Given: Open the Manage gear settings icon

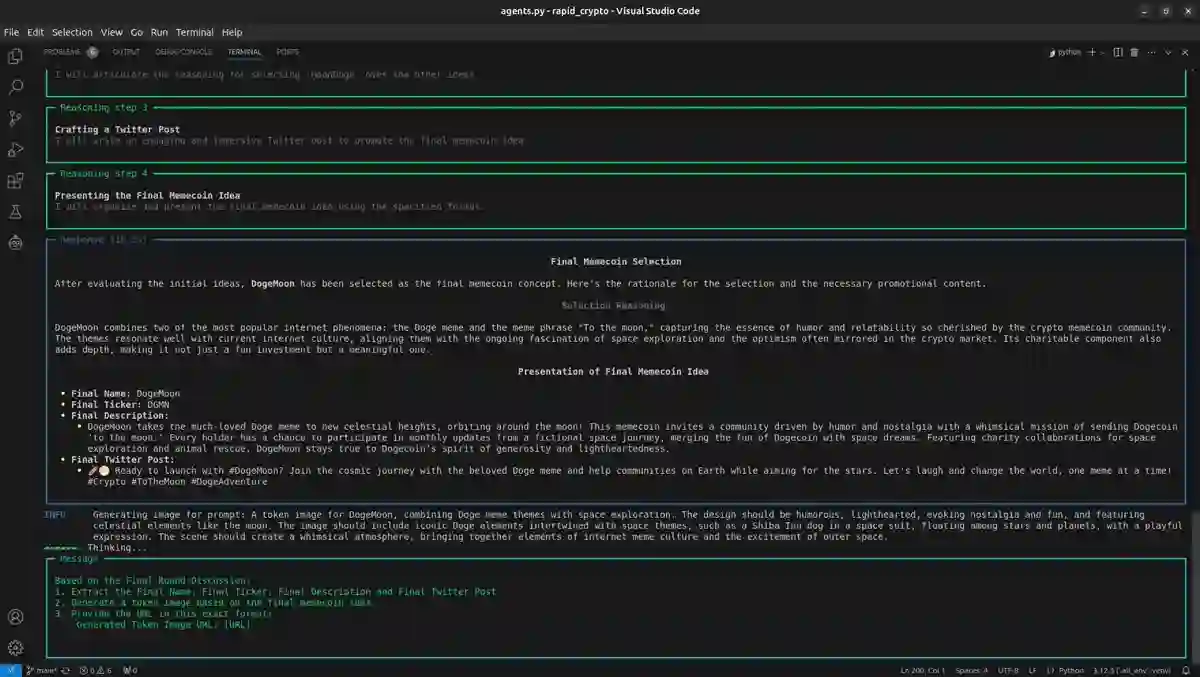Looking at the screenshot, I should [x=15, y=648].
